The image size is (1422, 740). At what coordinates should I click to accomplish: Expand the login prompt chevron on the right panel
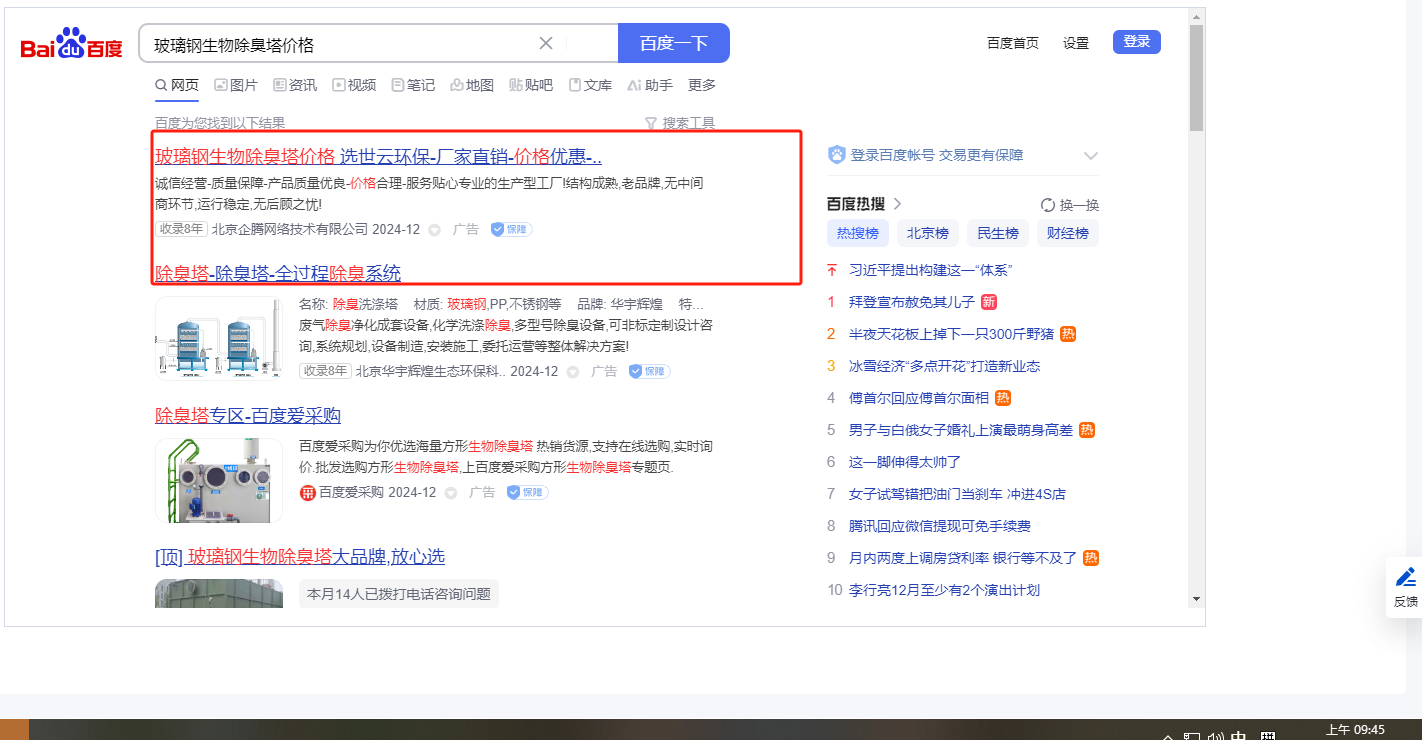1091,156
